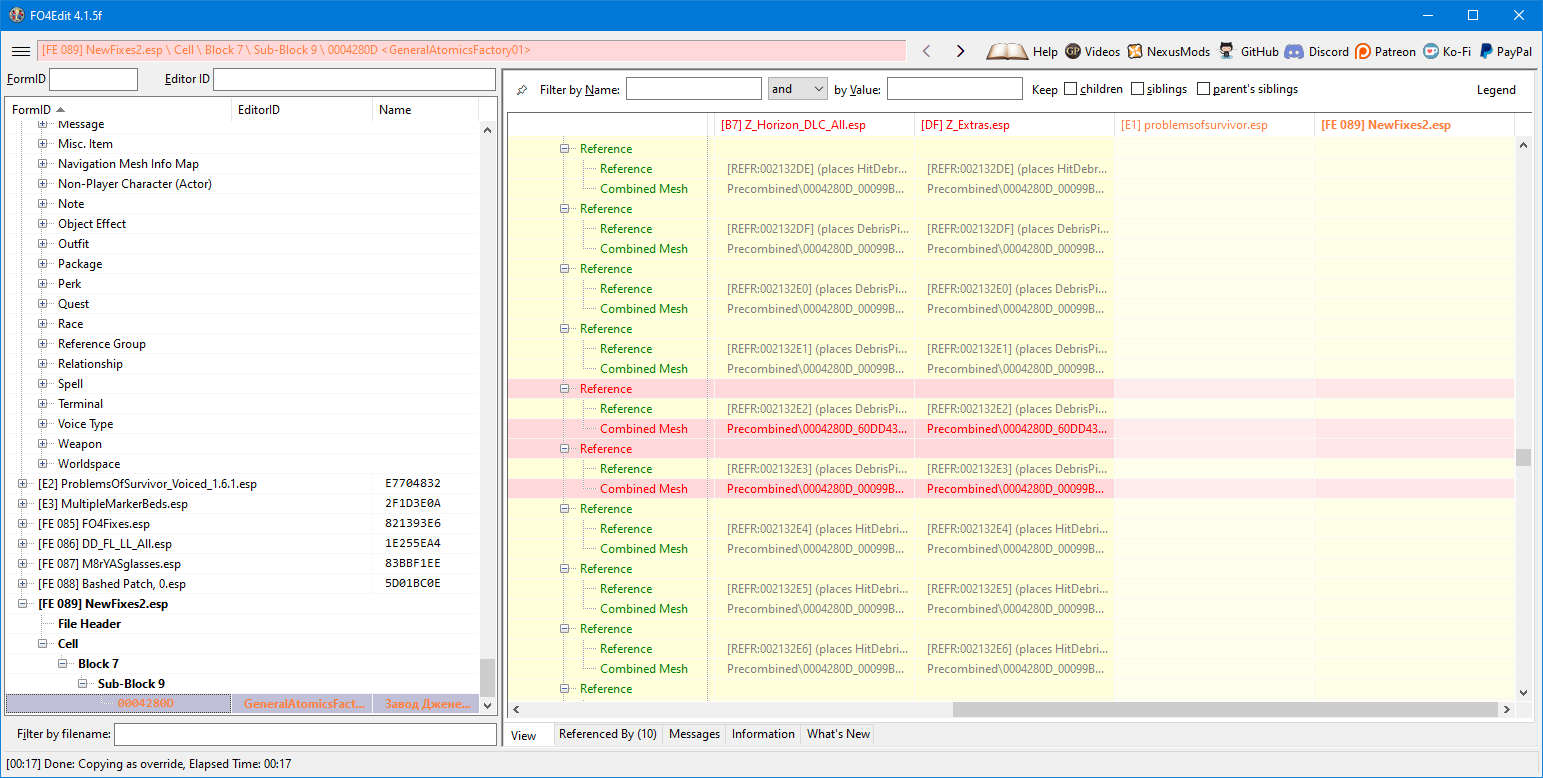Open the Messages tab
1543x778 pixels.
click(x=694, y=734)
